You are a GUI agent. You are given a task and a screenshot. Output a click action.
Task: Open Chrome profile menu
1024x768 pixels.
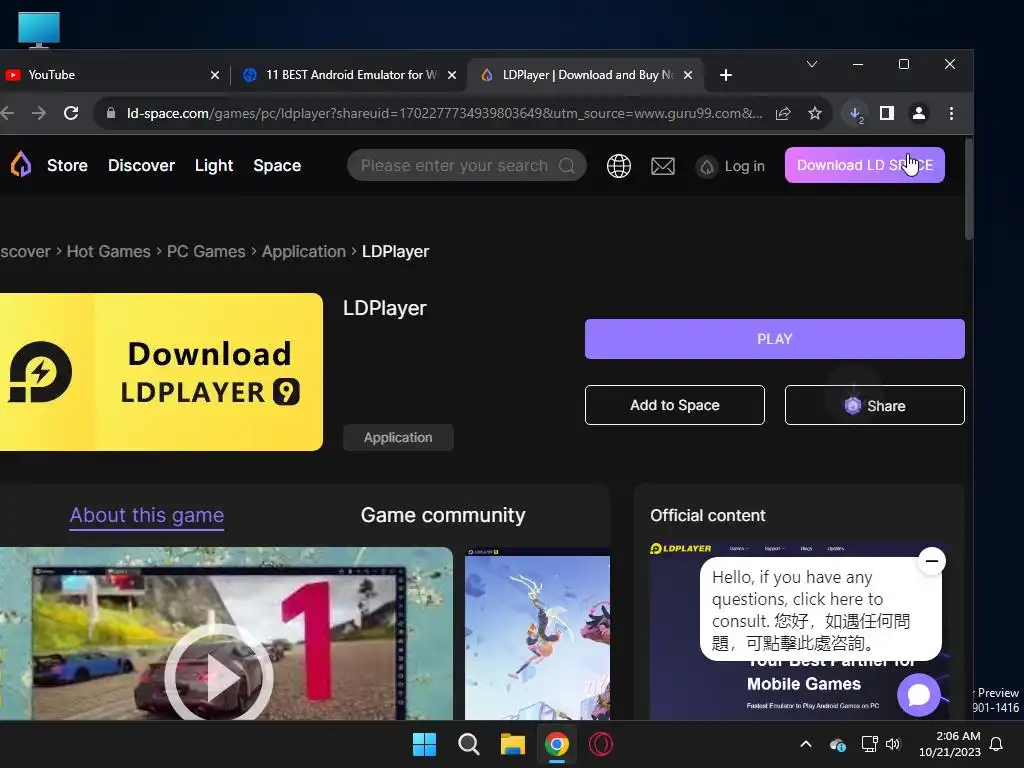click(x=918, y=113)
